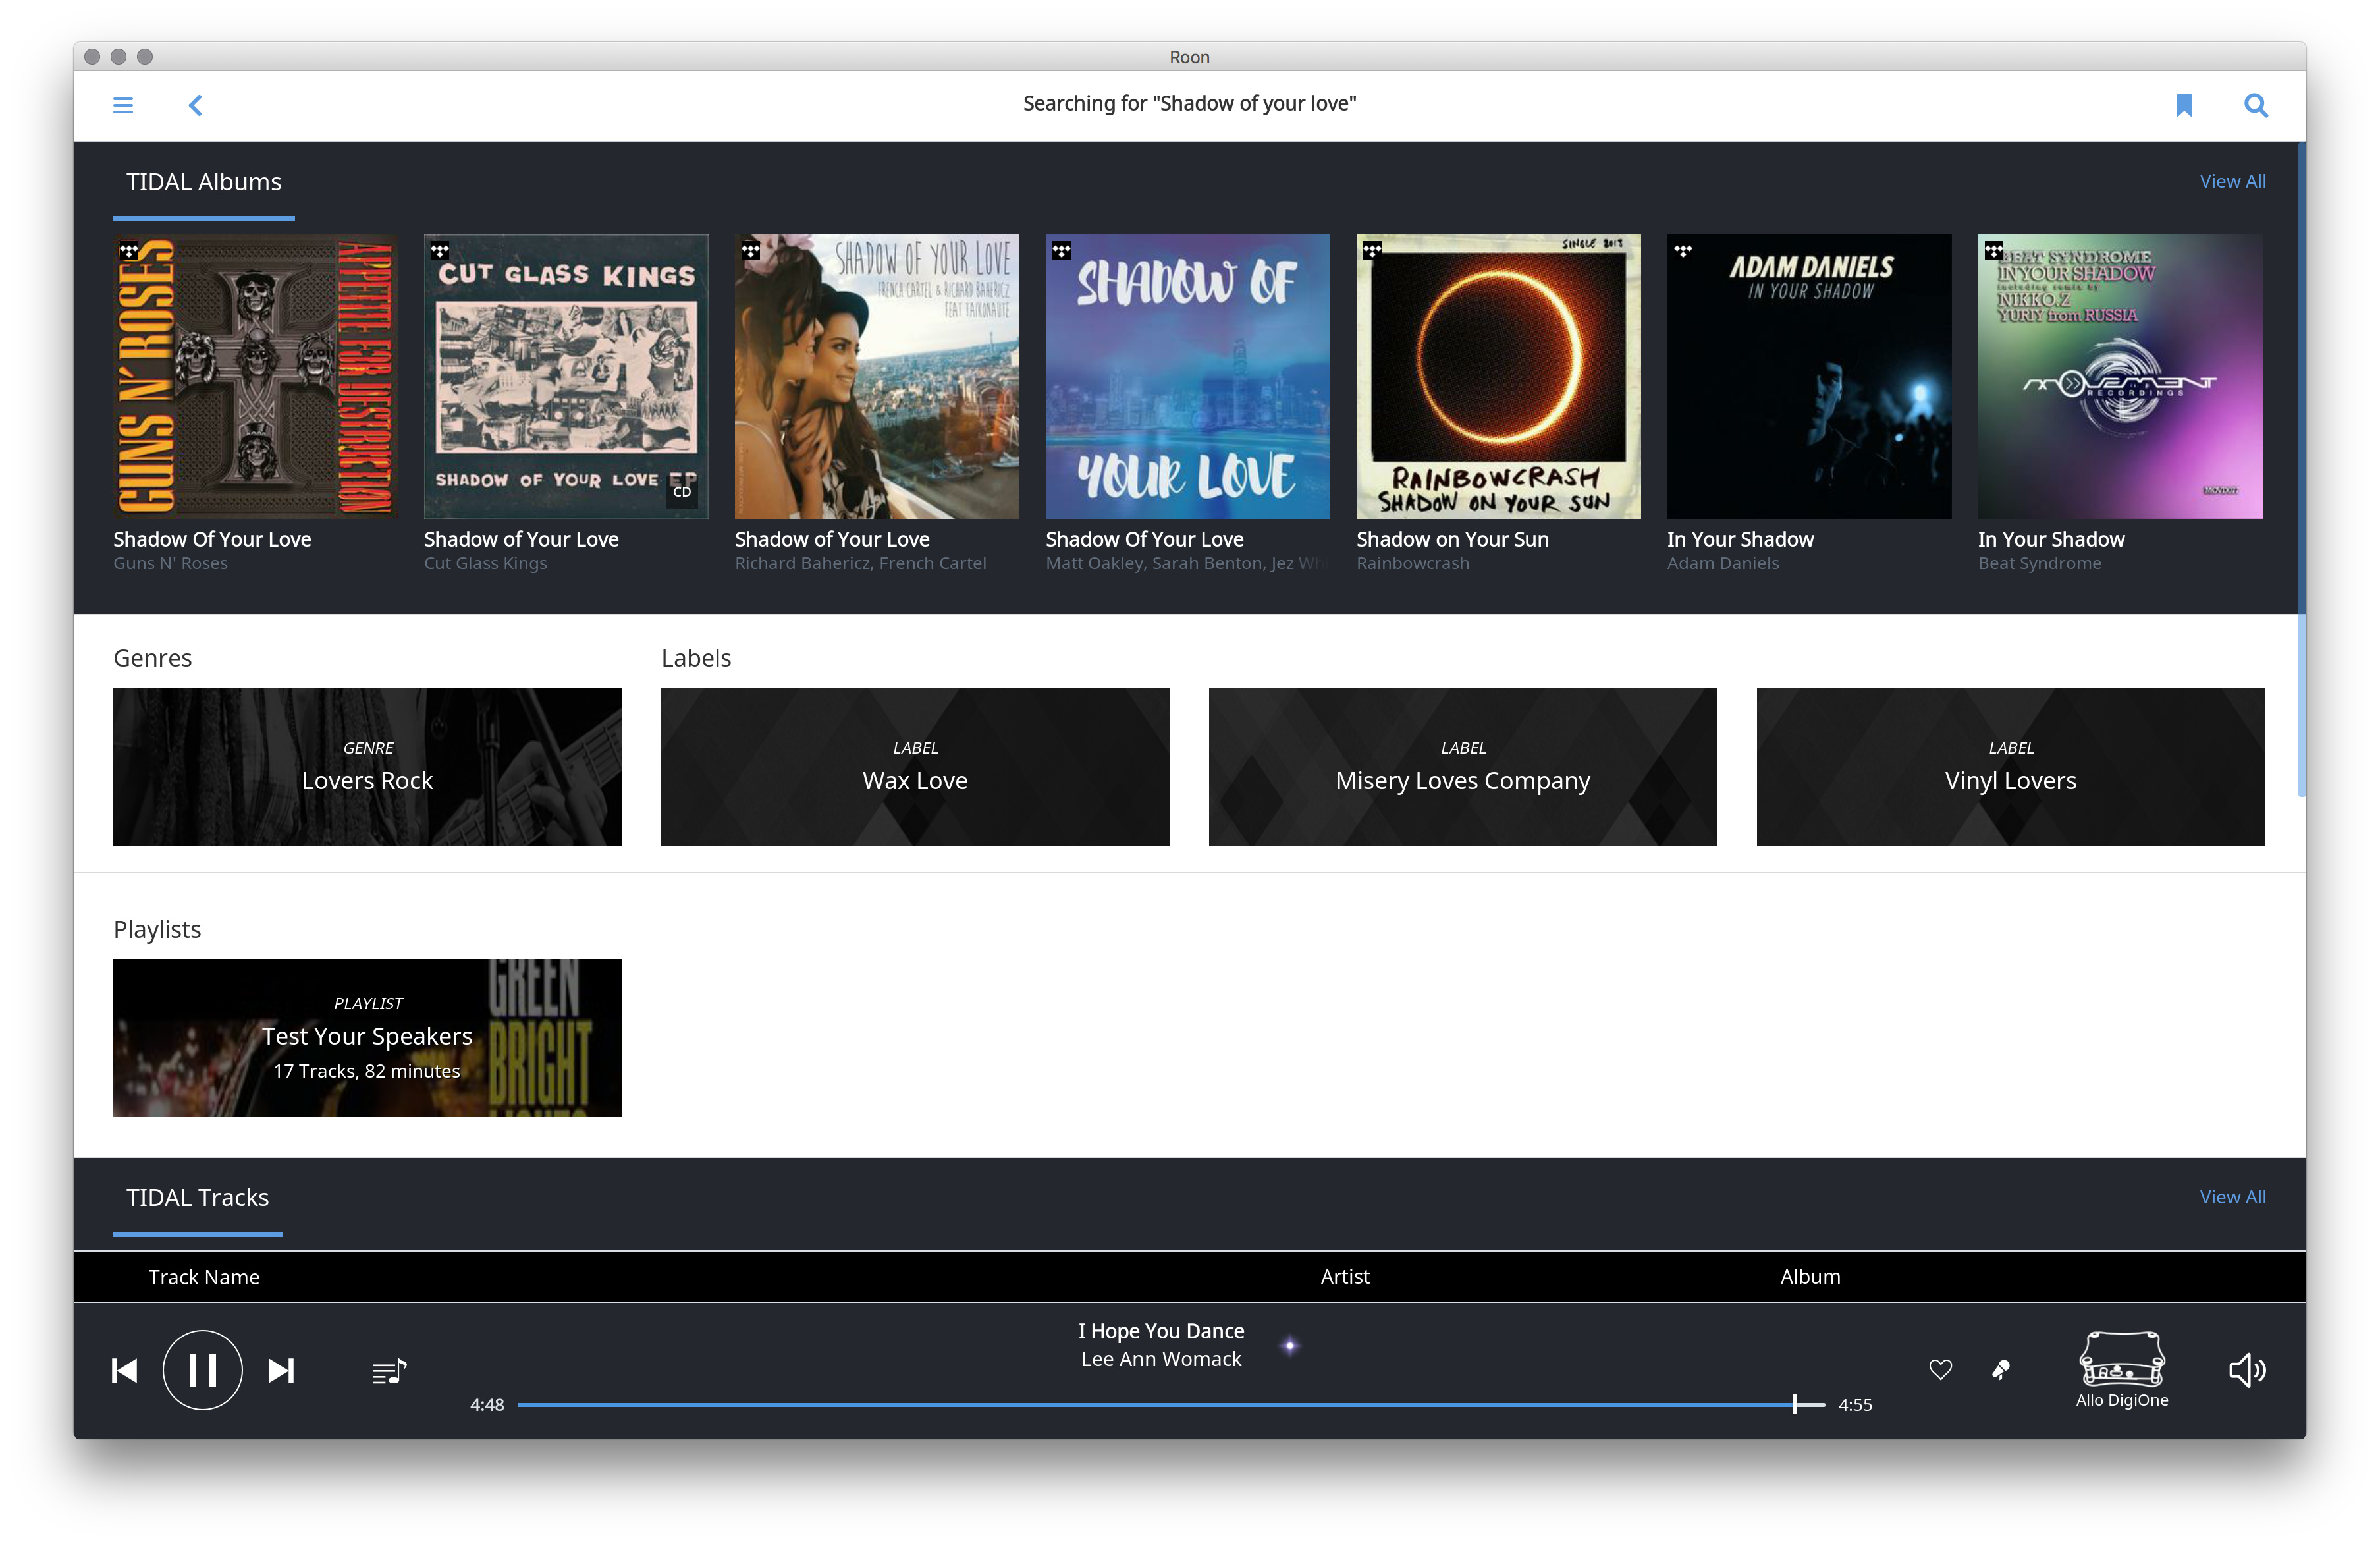The height and width of the screenshot is (1544, 2380).
Task: Click 'Shadow on Your Sun' album title
Action: click(1452, 539)
